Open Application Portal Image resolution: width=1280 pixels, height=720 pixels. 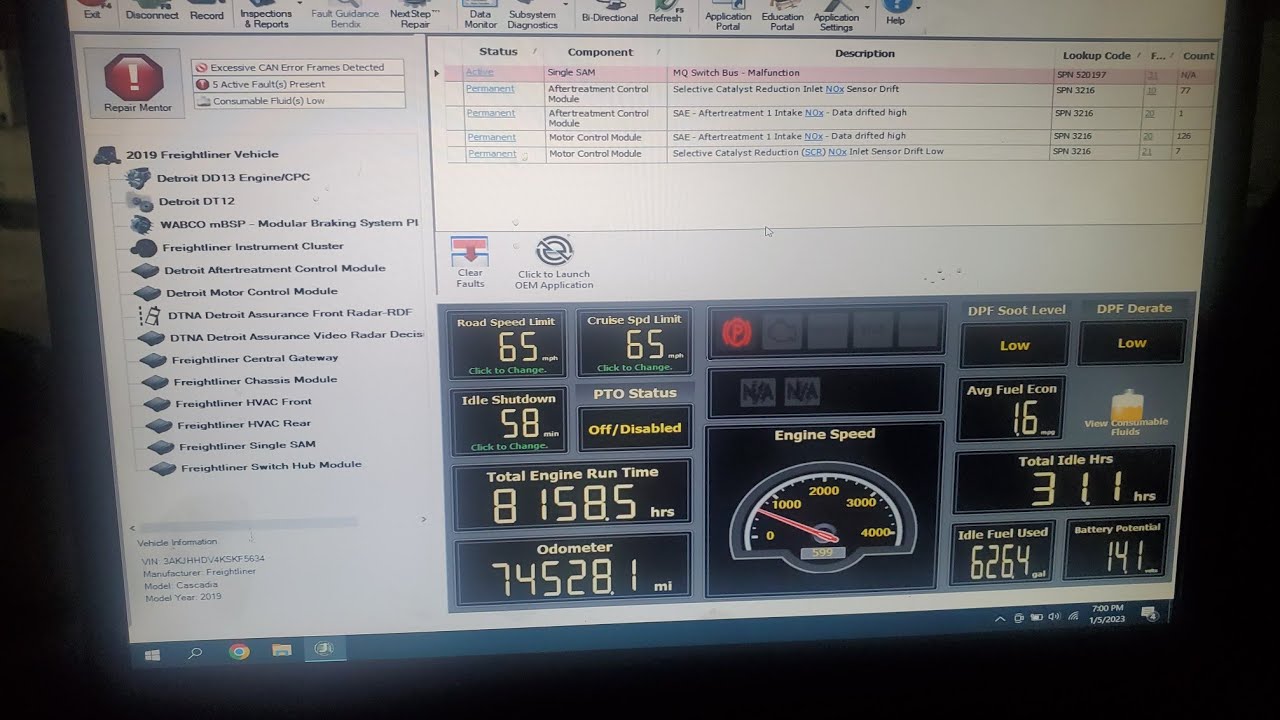tap(728, 17)
